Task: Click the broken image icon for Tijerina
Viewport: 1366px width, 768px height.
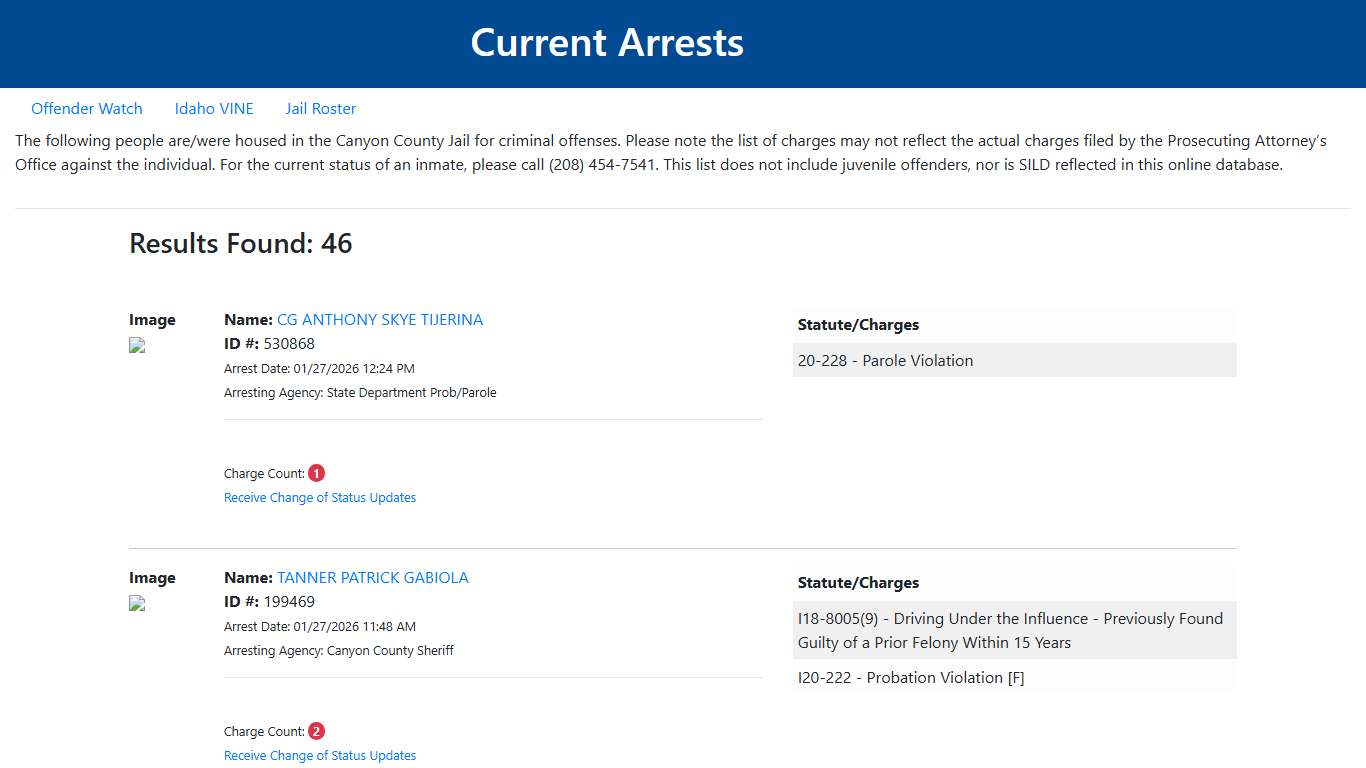Action: coord(136,345)
